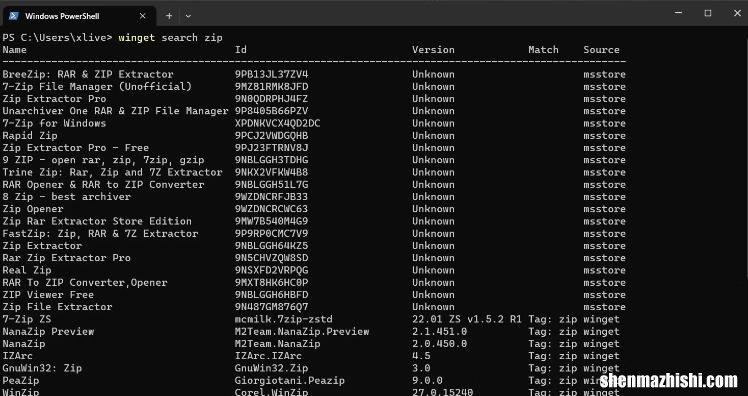Click the ID 'Giorgiotani.Peazip'
Screen dimensions: 748x396
pyautogui.click(x=289, y=380)
